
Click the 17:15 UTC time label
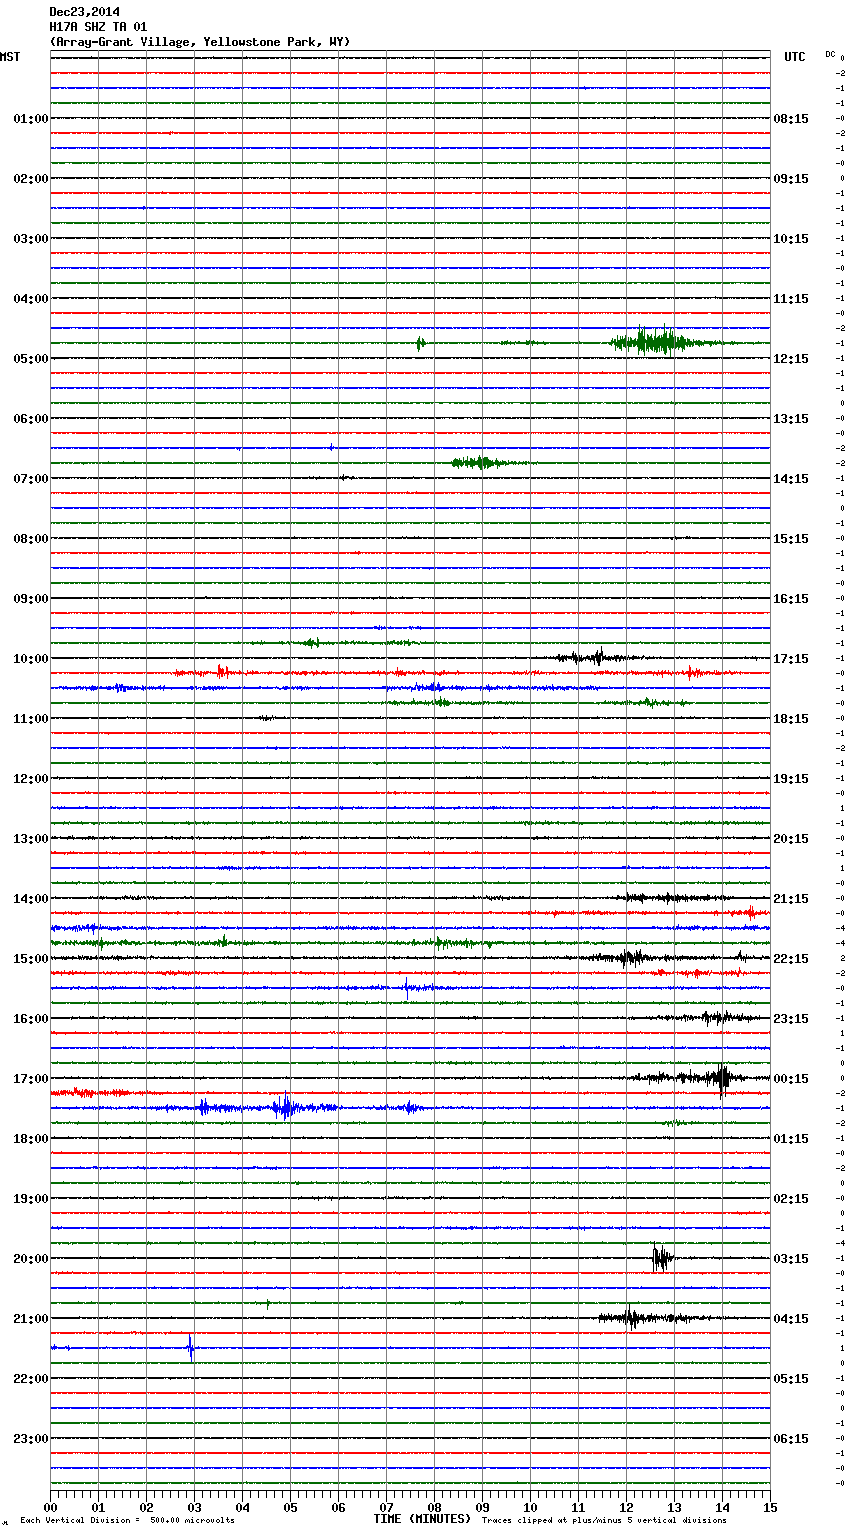pyautogui.click(x=791, y=659)
